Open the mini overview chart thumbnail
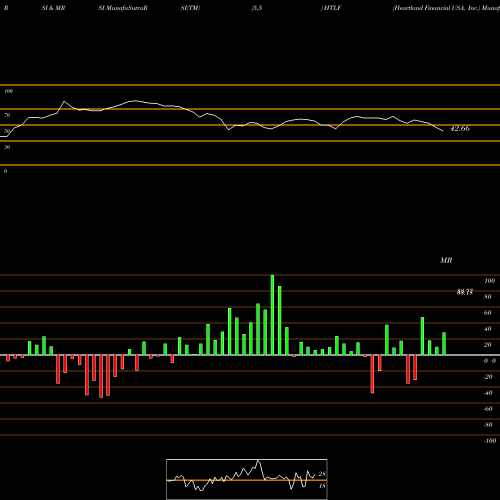The image size is (500, 500). pos(247,479)
